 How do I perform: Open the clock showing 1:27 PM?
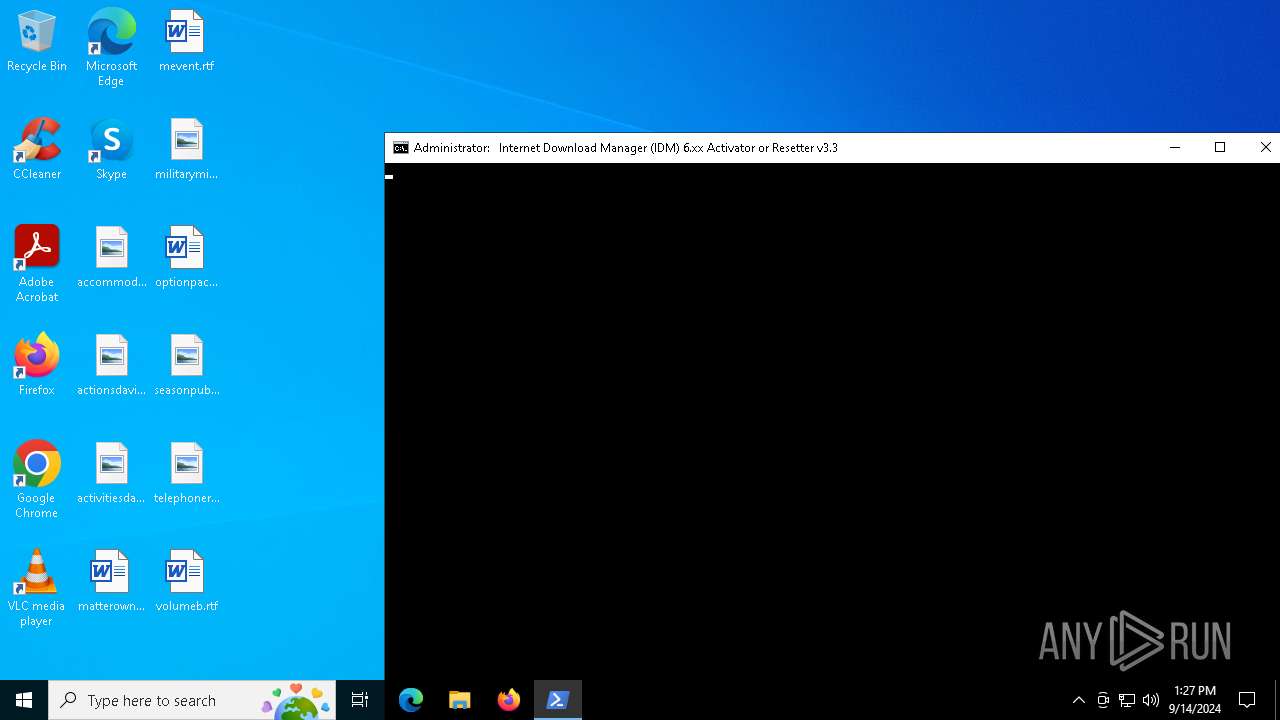coord(1195,700)
